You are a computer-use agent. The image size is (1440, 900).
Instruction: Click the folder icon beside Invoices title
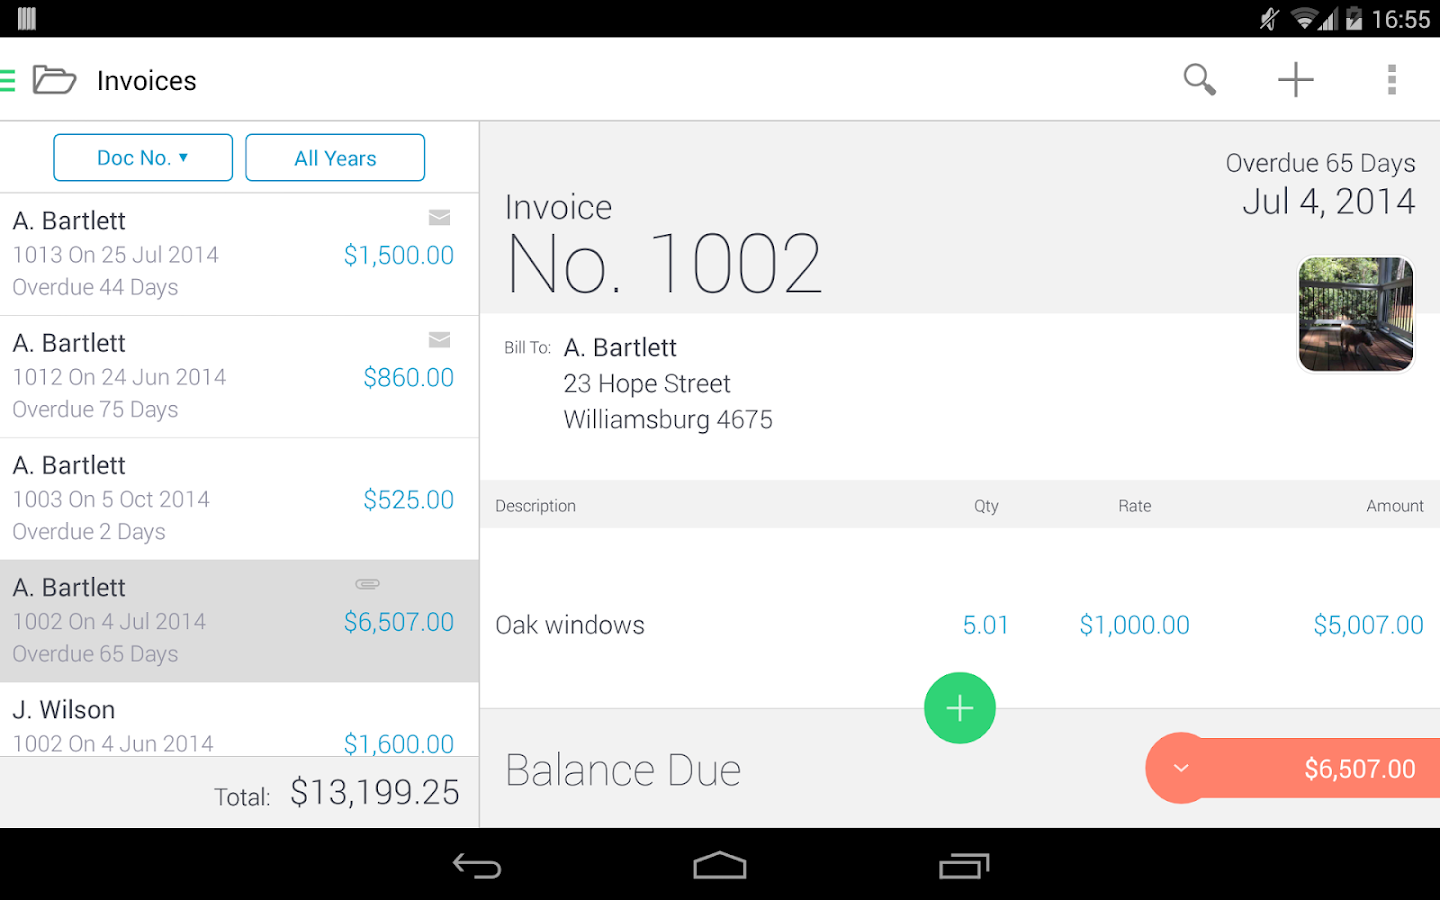pyautogui.click(x=55, y=79)
